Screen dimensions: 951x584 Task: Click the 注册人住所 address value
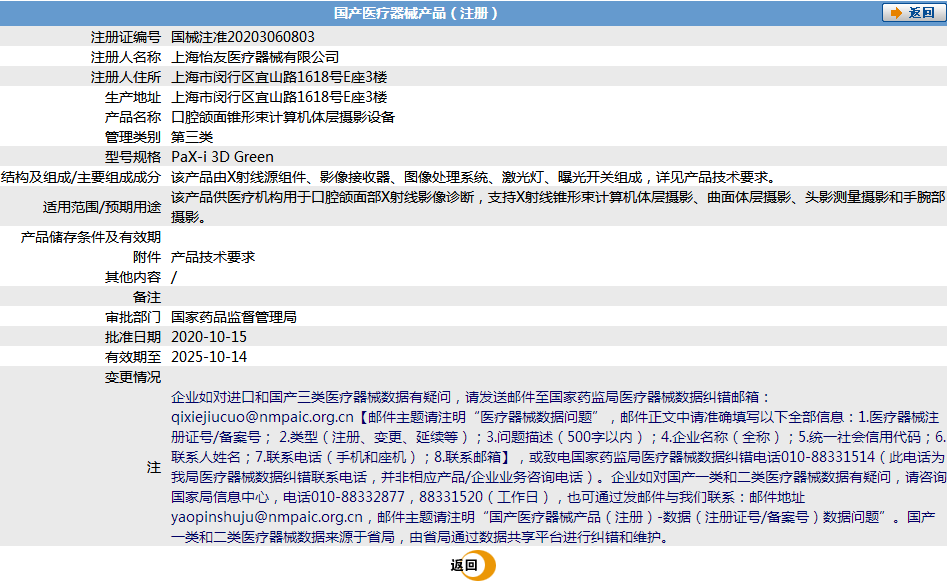click(279, 77)
